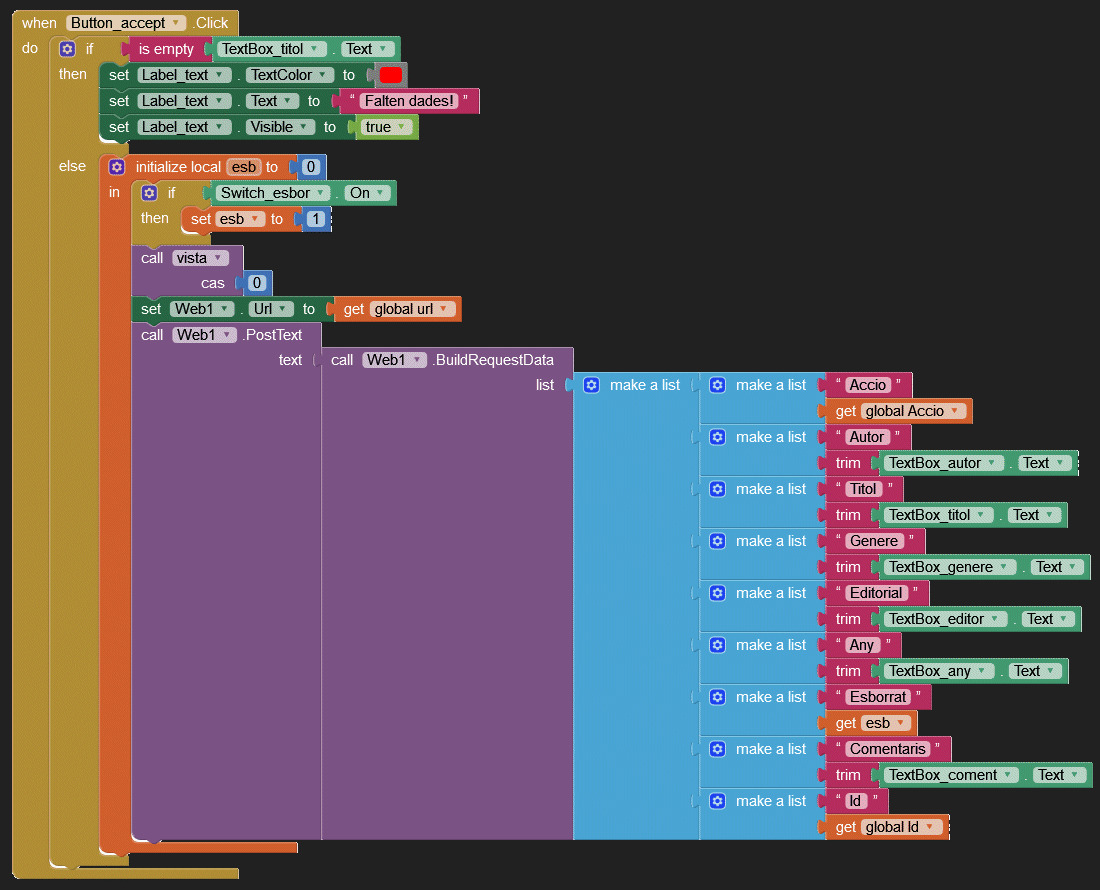Screen dimensions: 1100x890
Task: Click the "Falten dades!" text string field
Action: pos(409,101)
